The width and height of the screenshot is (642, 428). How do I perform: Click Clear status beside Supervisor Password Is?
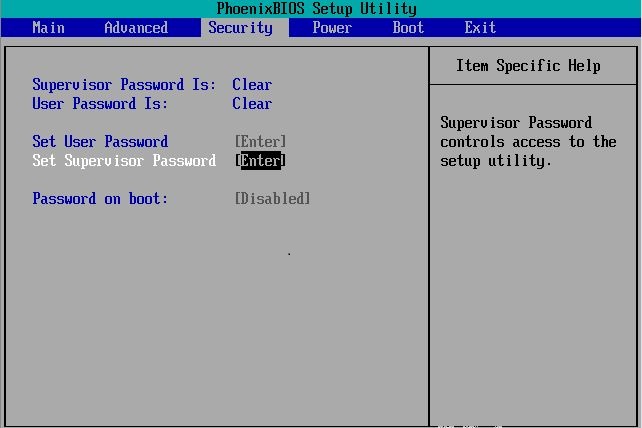(252, 85)
